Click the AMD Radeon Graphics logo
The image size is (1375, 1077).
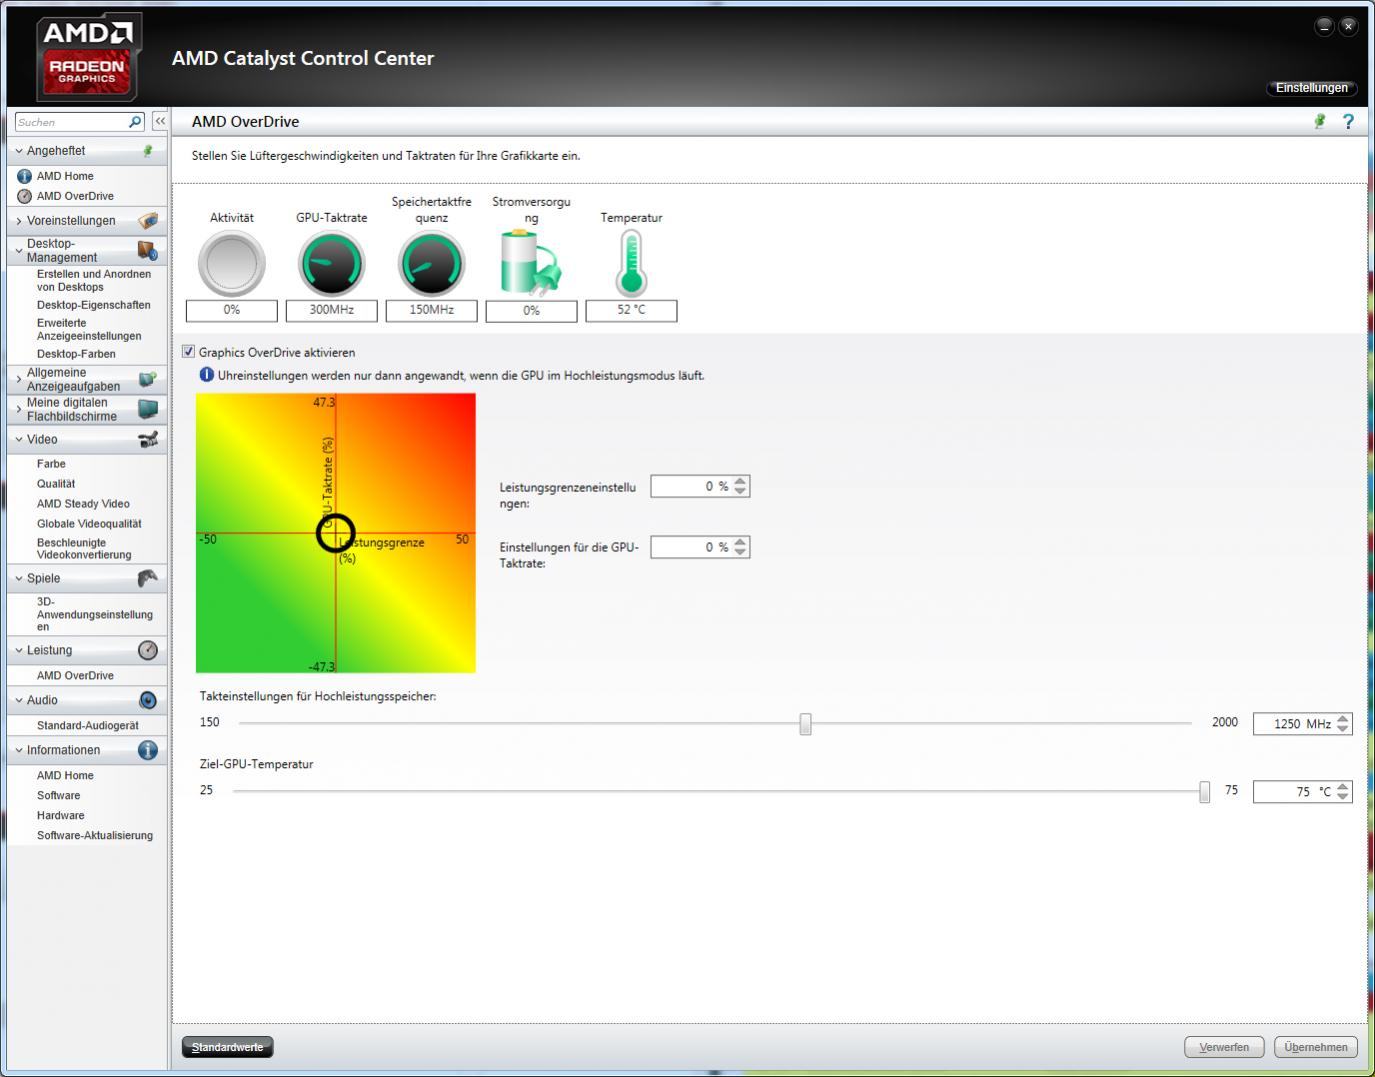88,57
